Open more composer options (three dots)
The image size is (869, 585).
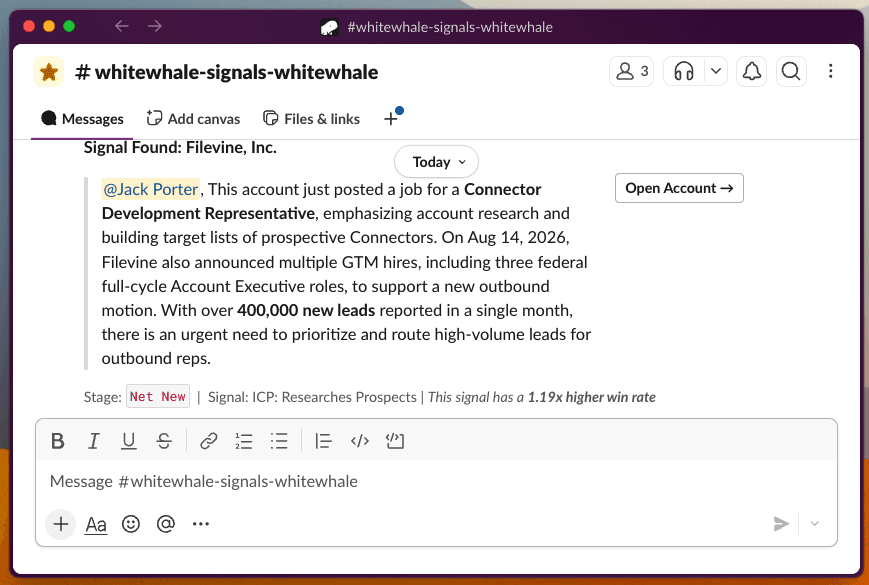(x=201, y=524)
